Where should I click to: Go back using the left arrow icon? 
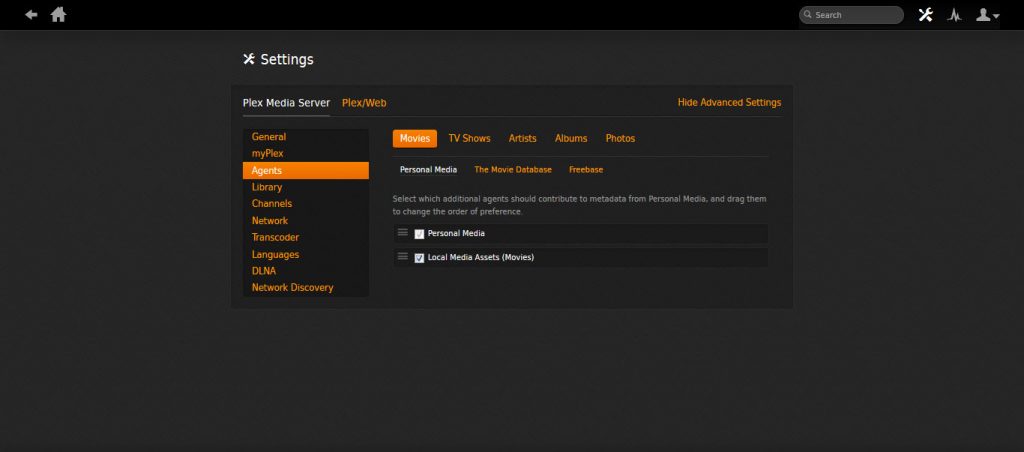click(31, 14)
